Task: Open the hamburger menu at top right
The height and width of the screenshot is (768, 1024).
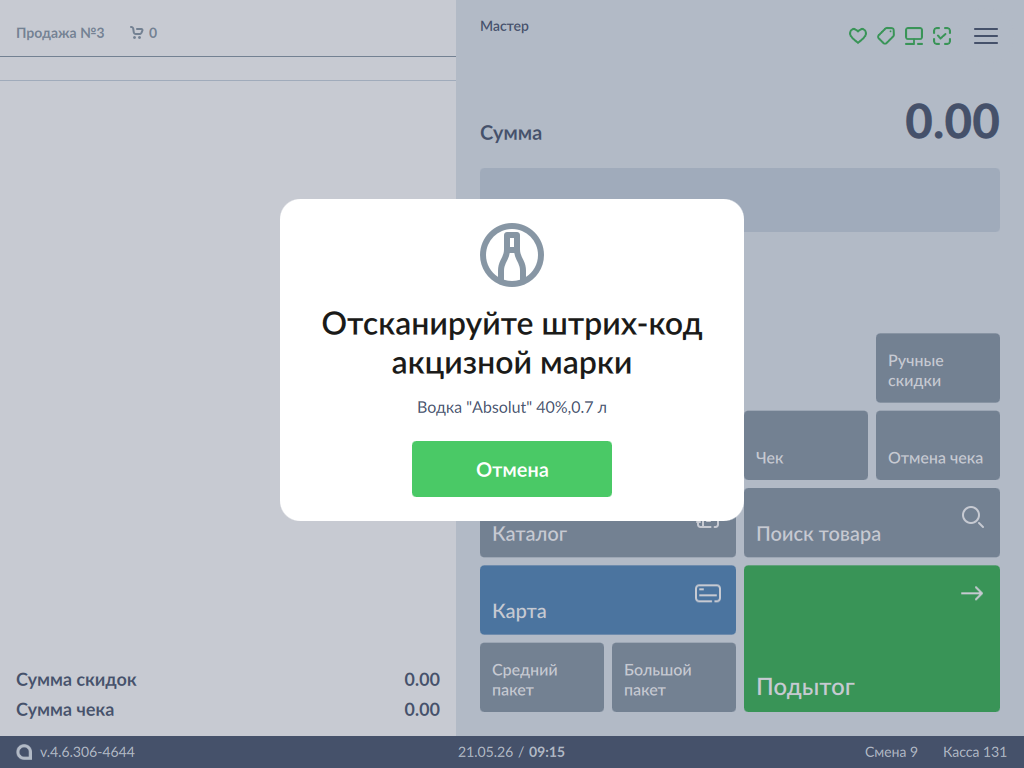Action: 985,36
